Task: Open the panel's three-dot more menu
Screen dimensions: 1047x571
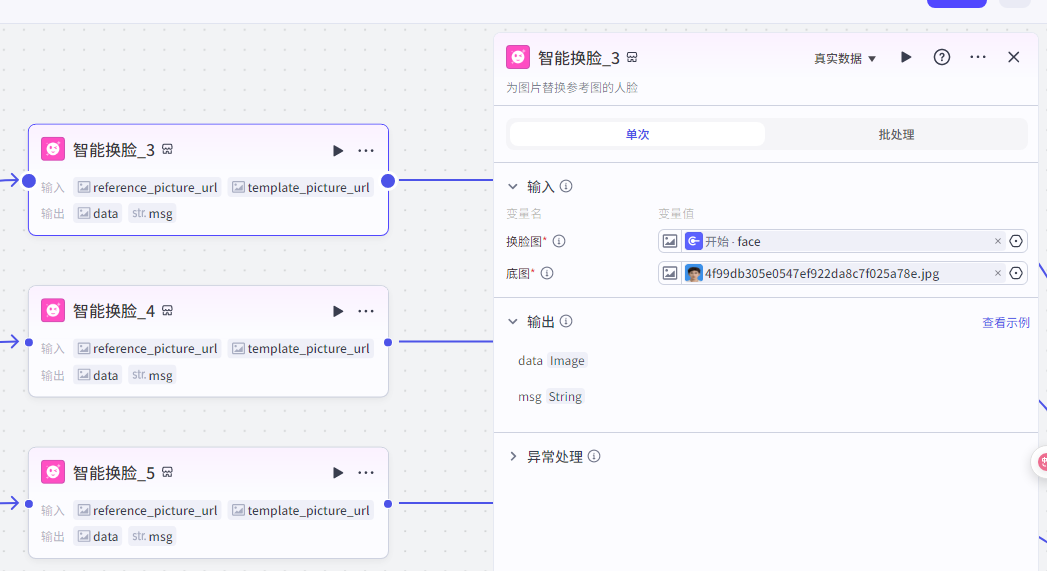Action: coord(978,57)
